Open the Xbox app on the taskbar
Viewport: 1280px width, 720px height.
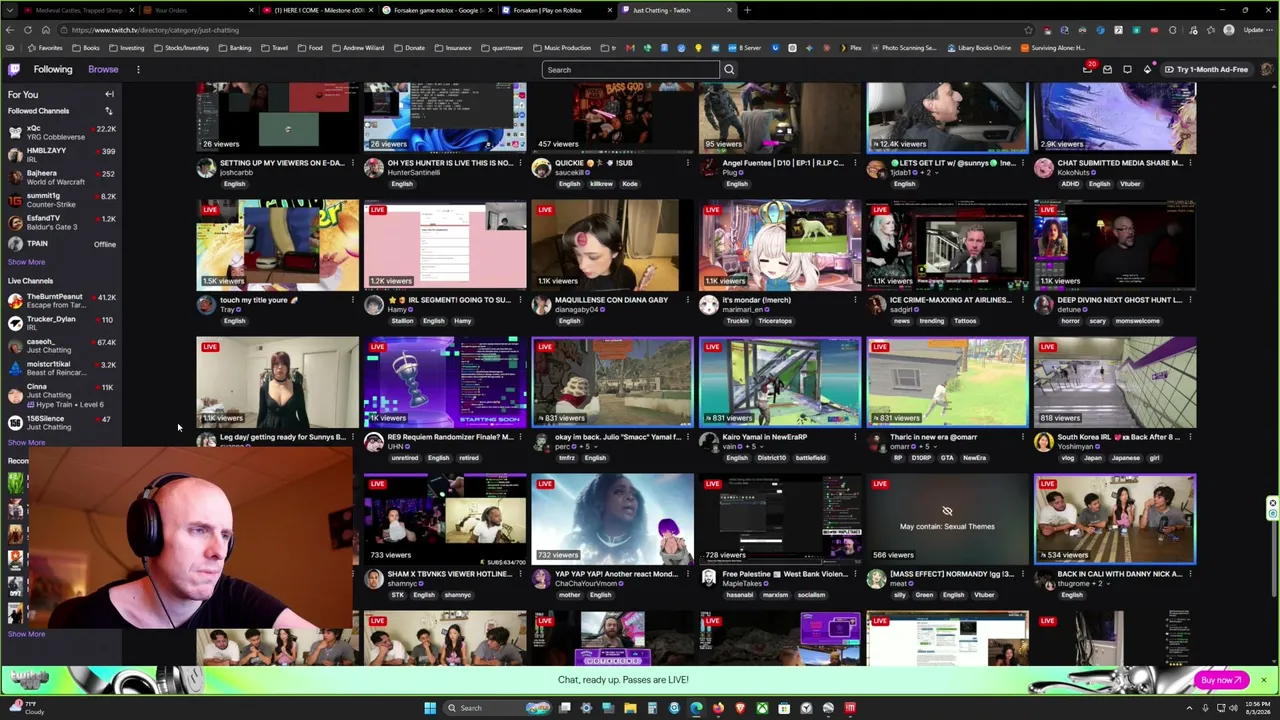(762, 708)
